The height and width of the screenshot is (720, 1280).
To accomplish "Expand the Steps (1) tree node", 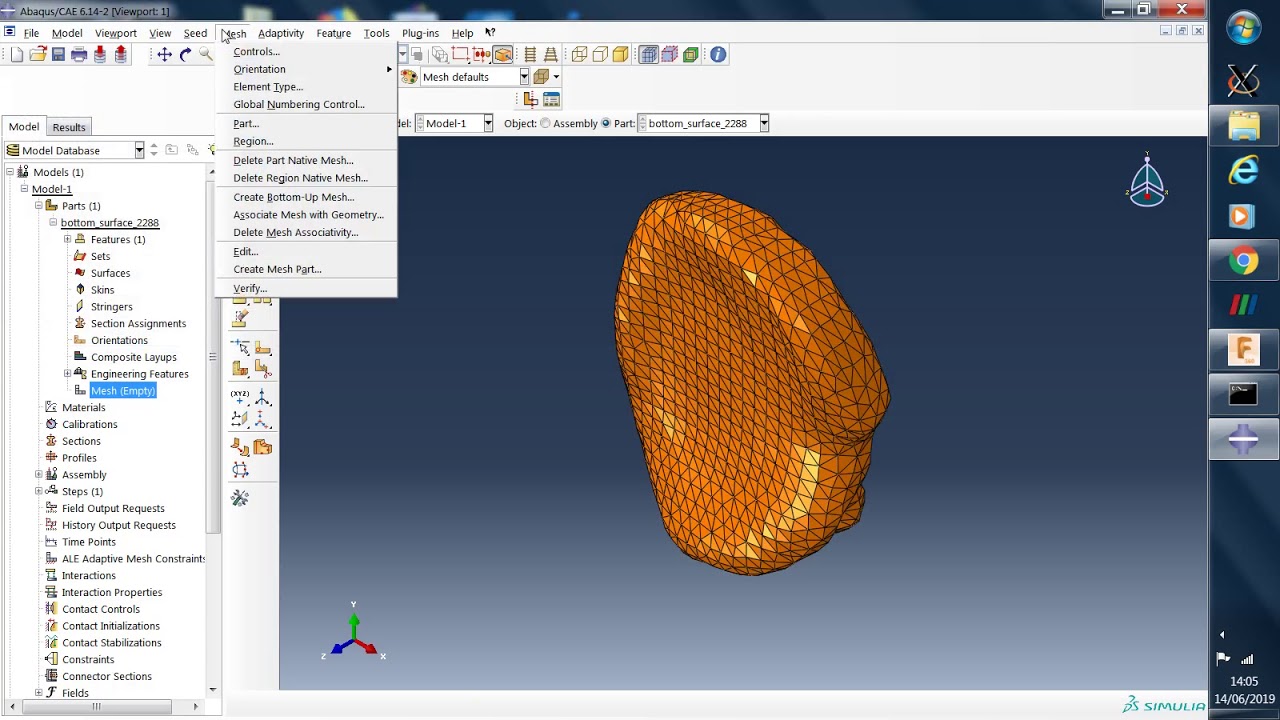I will (x=38, y=491).
